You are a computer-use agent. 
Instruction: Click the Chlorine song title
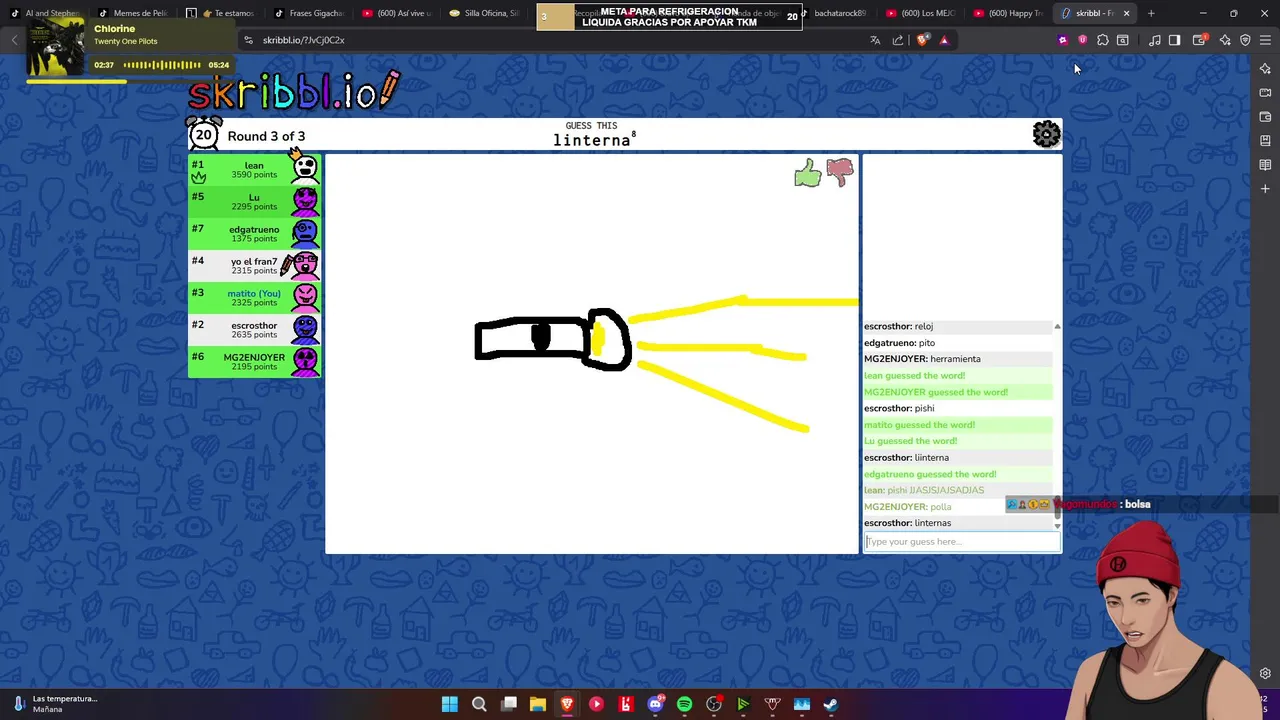pos(114,29)
